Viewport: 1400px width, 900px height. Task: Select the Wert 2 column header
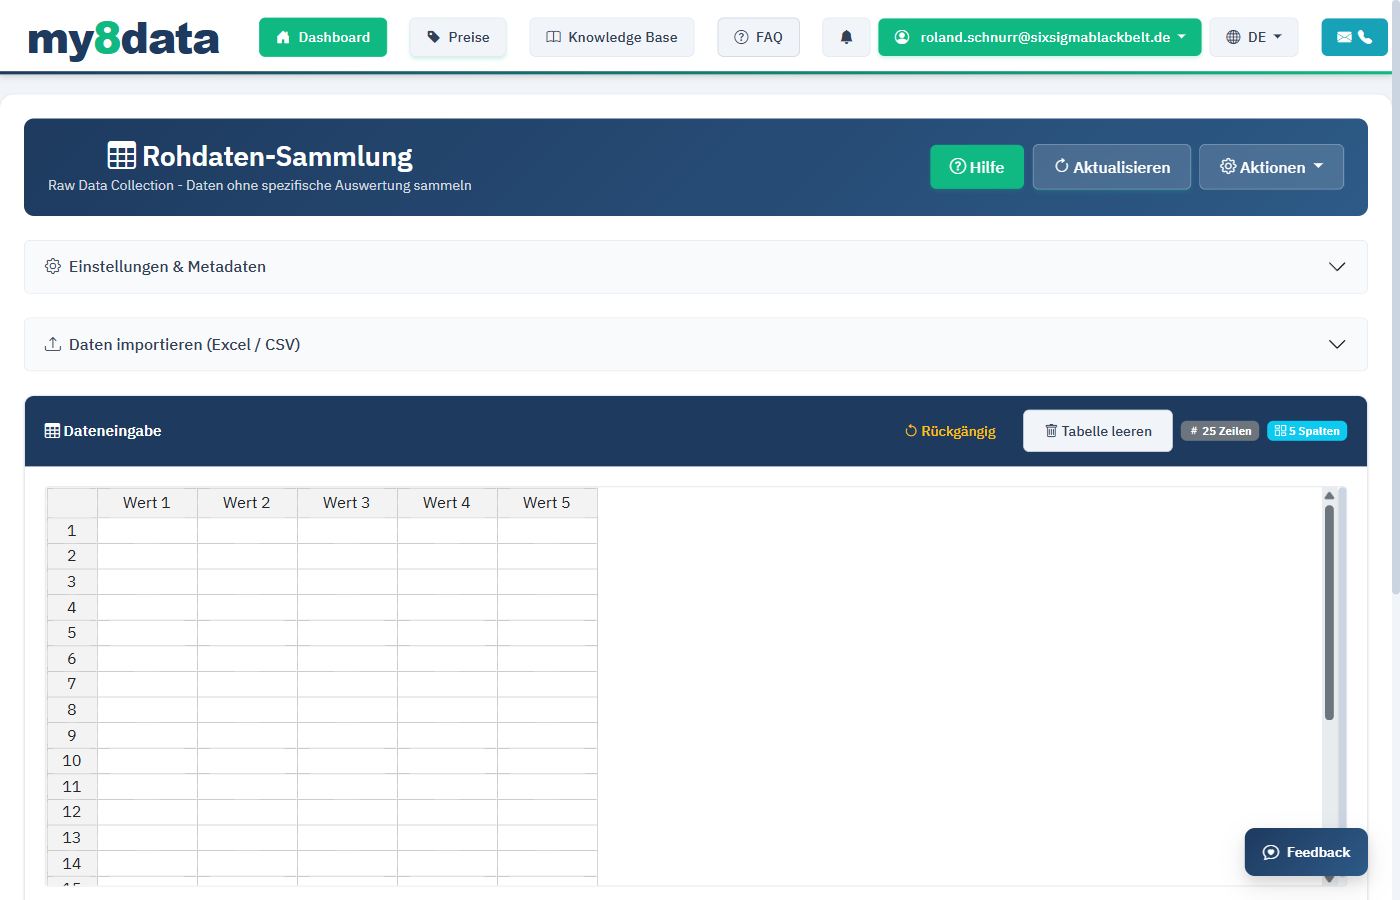pos(247,503)
